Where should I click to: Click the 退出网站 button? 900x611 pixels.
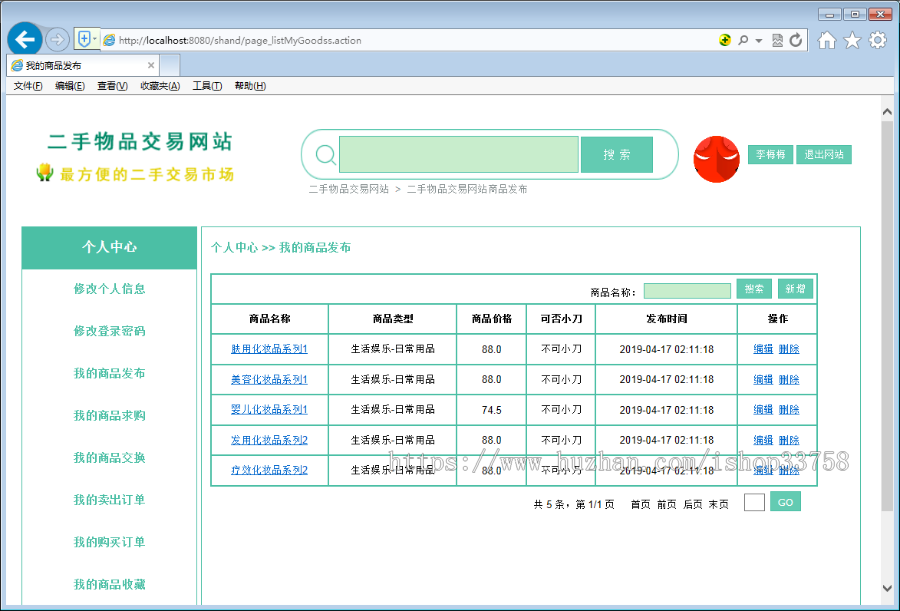(823, 154)
